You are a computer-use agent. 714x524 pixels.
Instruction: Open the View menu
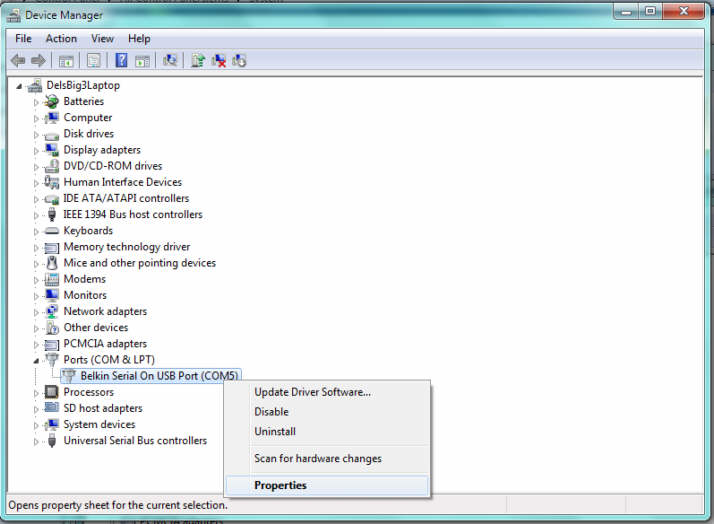coord(102,39)
